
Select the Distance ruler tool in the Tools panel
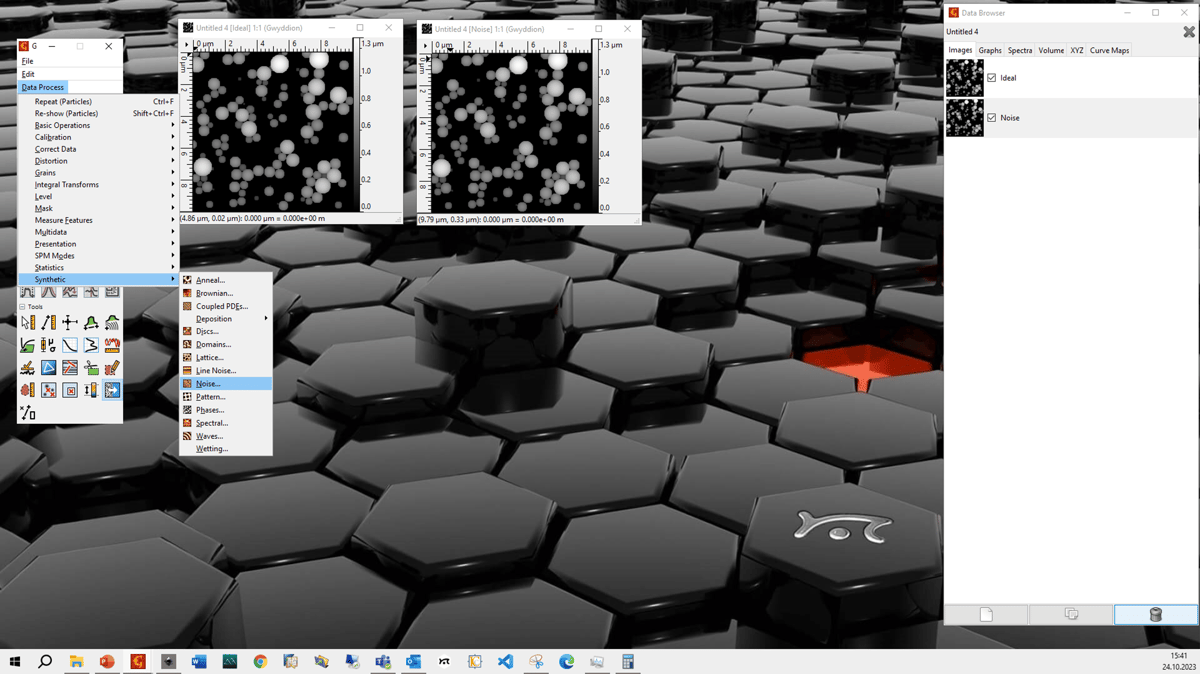tap(48, 323)
